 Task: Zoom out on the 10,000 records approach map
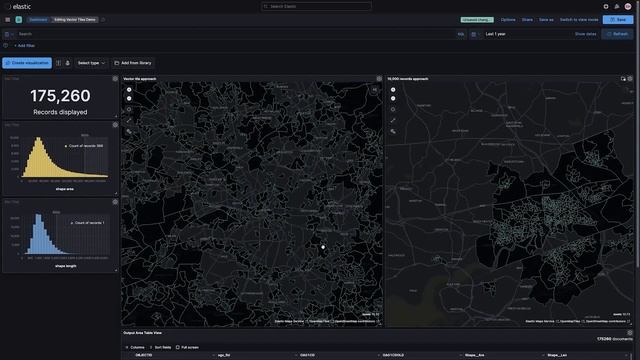click(393, 98)
